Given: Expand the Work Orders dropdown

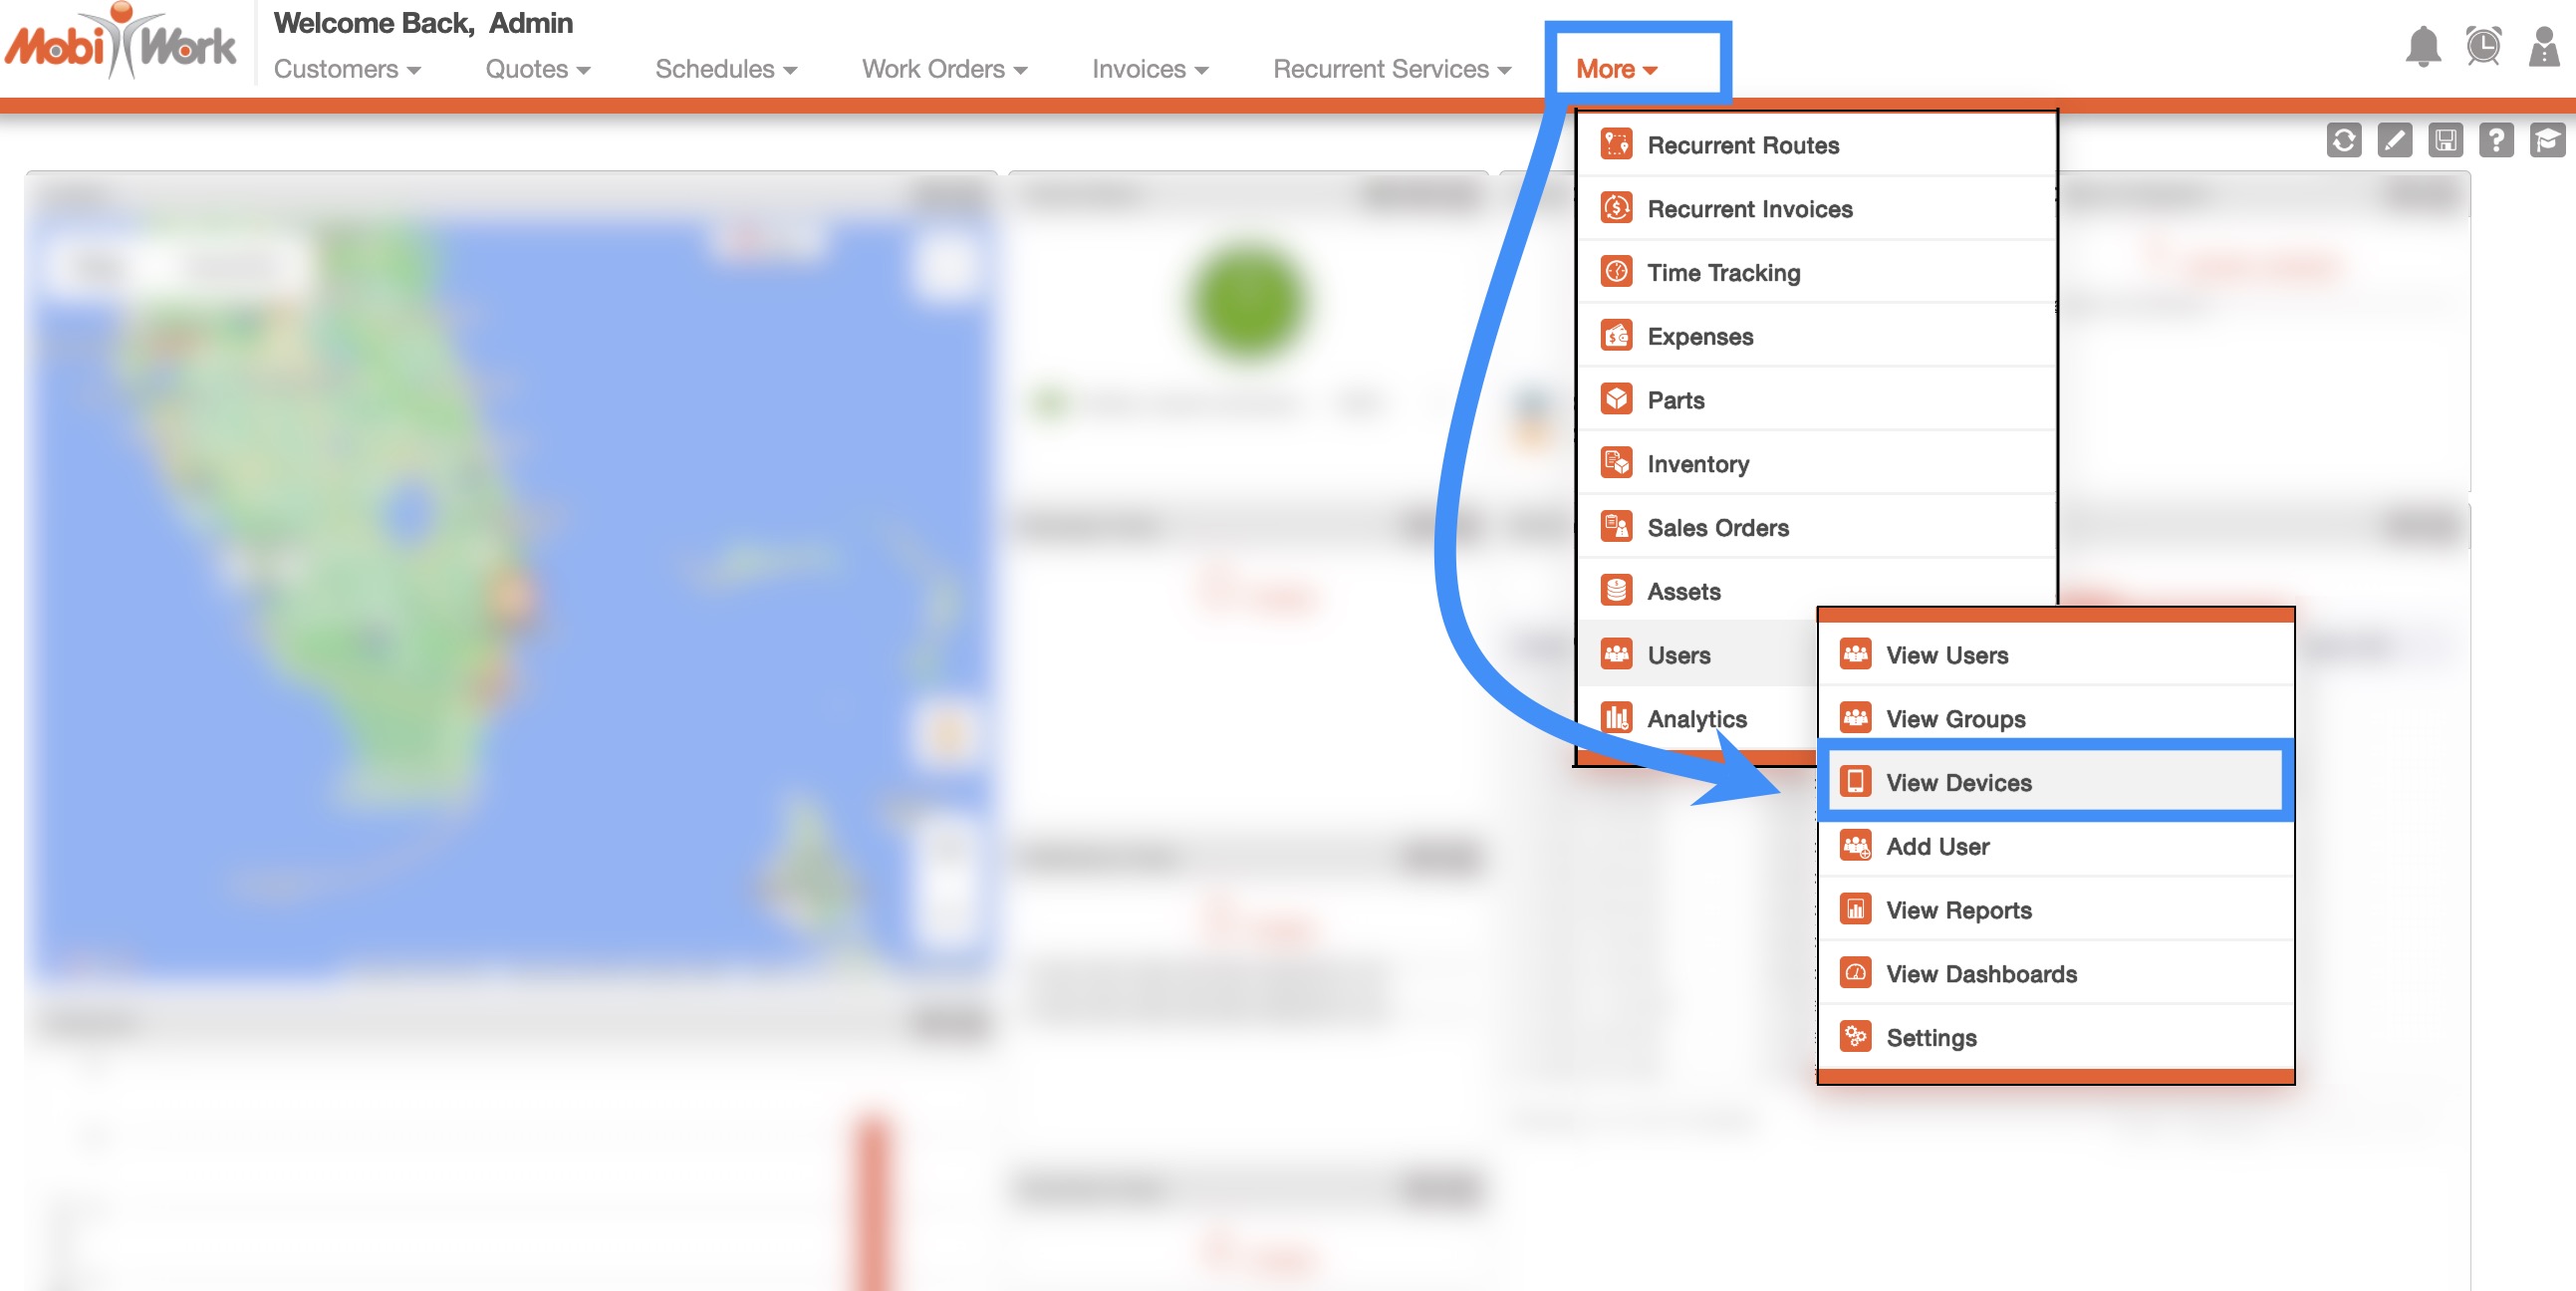Looking at the screenshot, I should point(944,69).
